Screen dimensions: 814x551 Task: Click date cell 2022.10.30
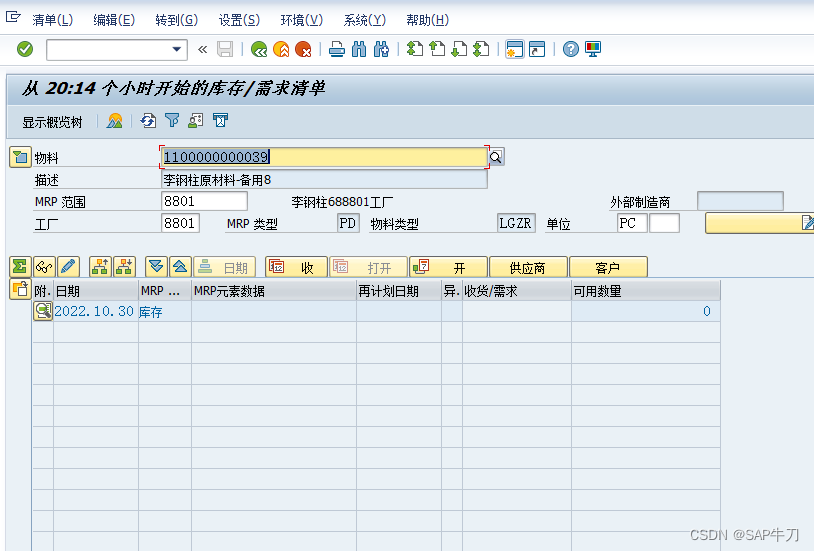94,312
